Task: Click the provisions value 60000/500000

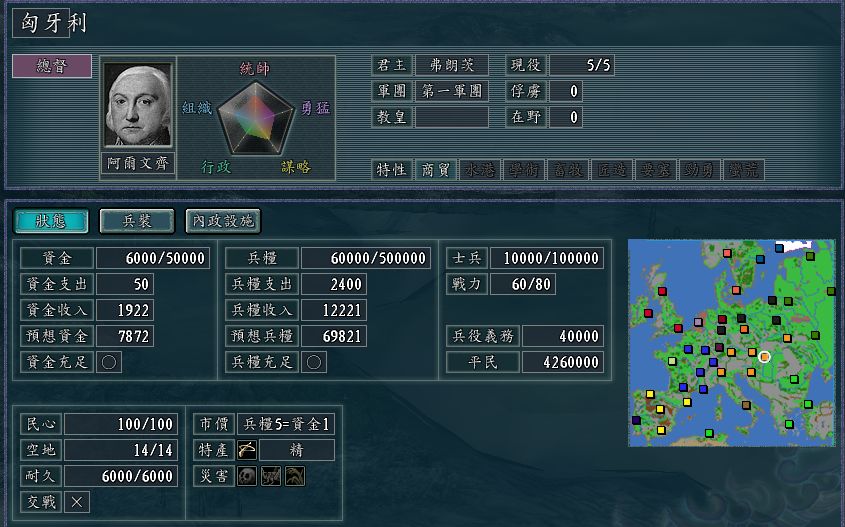Action: pyautogui.click(x=365, y=258)
